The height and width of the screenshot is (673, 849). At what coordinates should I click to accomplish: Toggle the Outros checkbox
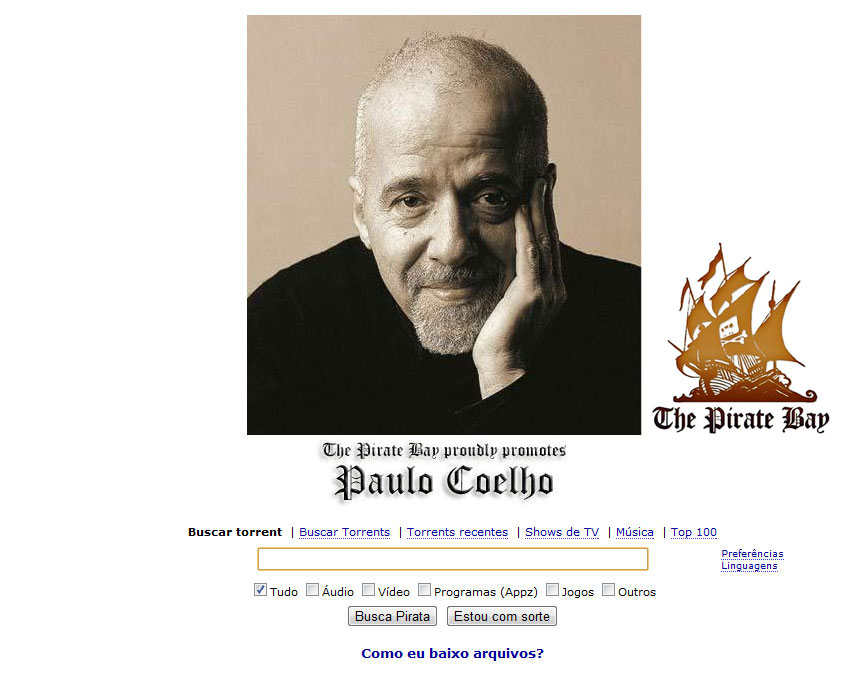609,590
